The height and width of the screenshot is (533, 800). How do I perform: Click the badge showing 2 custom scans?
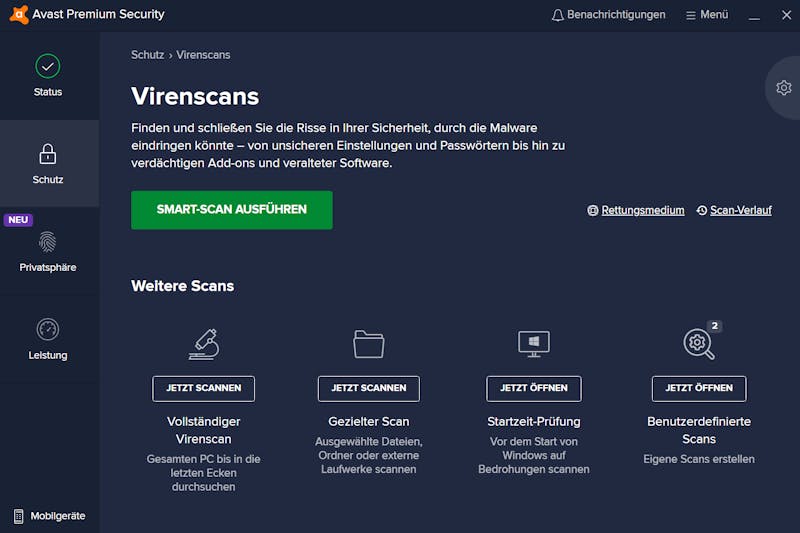[714, 325]
